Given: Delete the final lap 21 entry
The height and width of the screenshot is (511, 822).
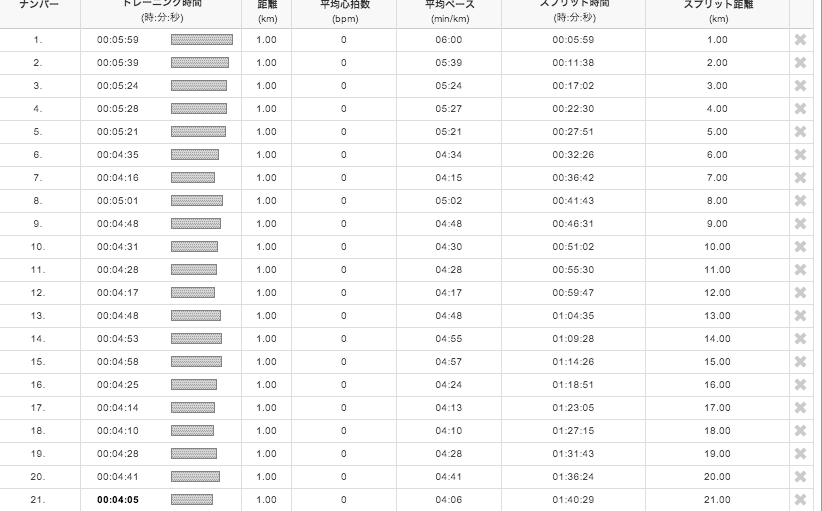Looking at the screenshot, I should pos(800,500).
